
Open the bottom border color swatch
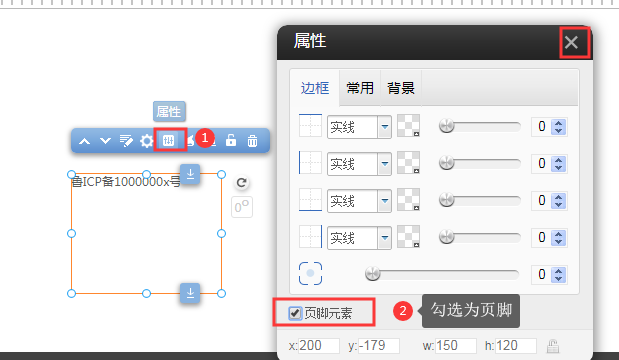point(408,199)
